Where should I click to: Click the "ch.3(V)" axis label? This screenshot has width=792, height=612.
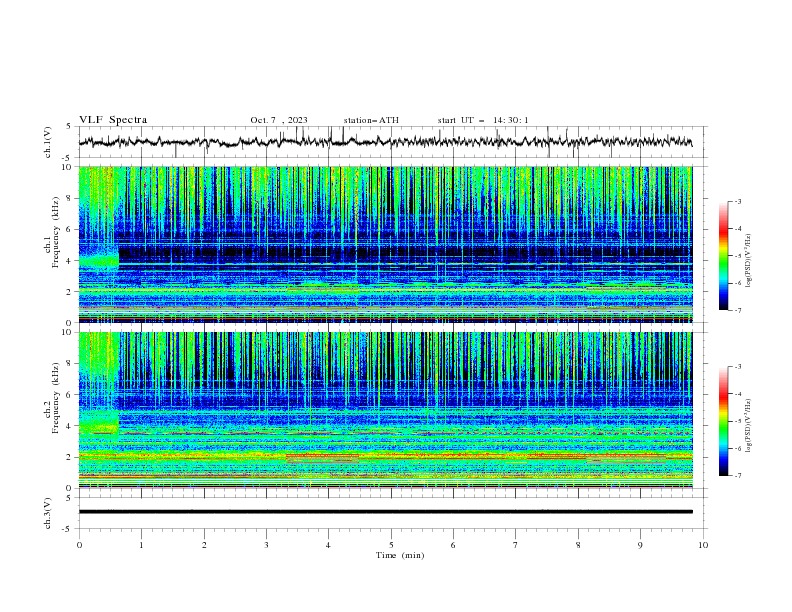[48, 513]
